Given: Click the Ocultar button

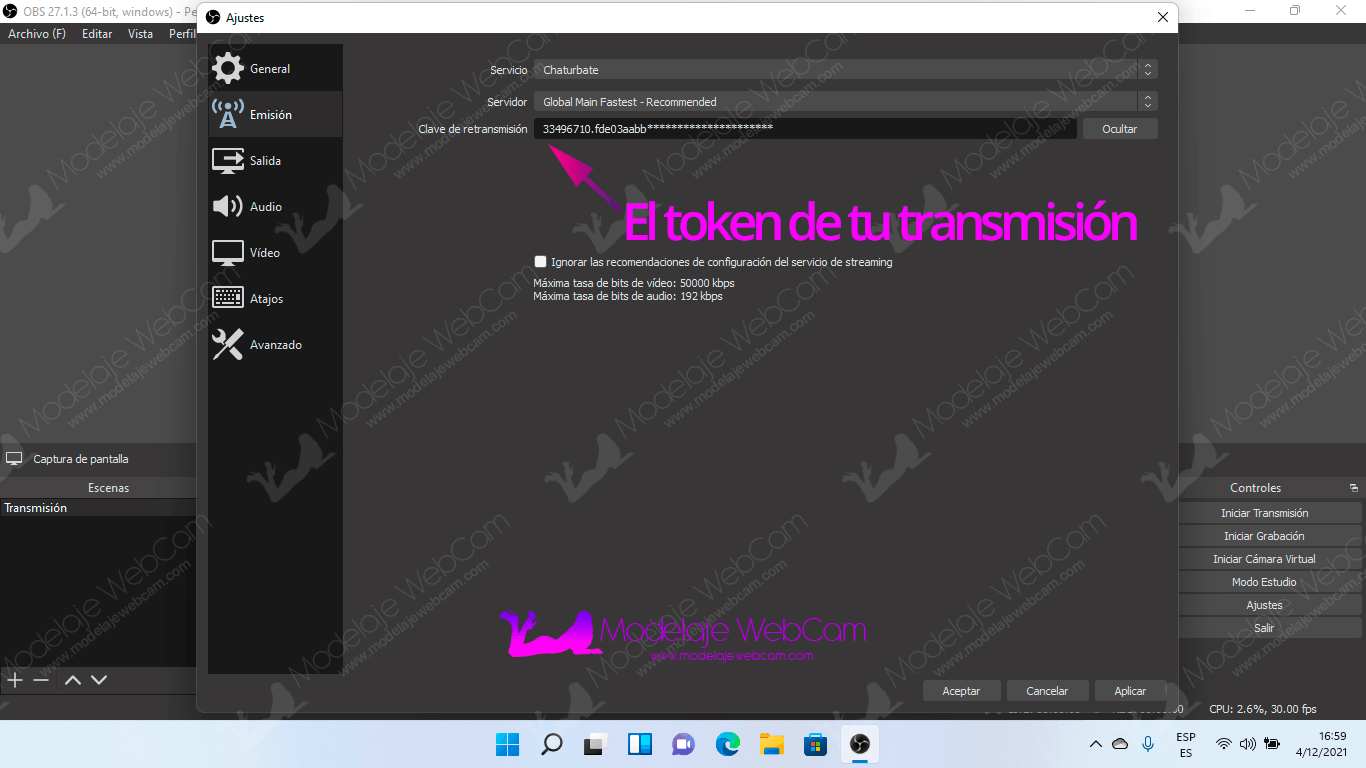Looking at the screenshot, I should [1119, 129].
